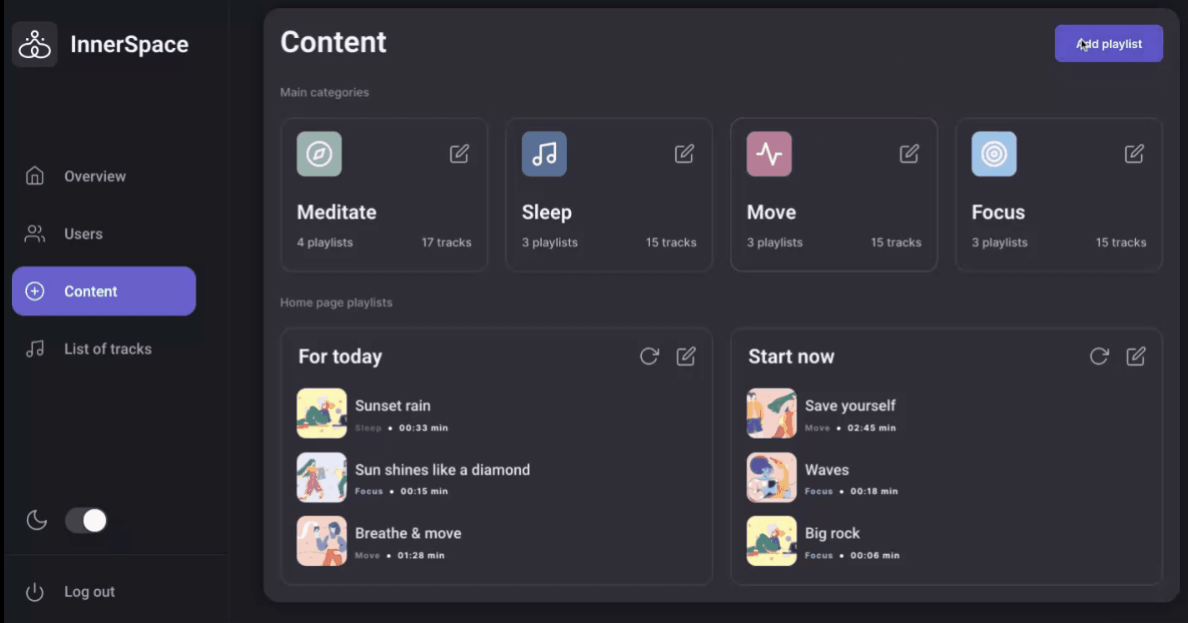Click the InnerSpace logo icon

(35, 44)
